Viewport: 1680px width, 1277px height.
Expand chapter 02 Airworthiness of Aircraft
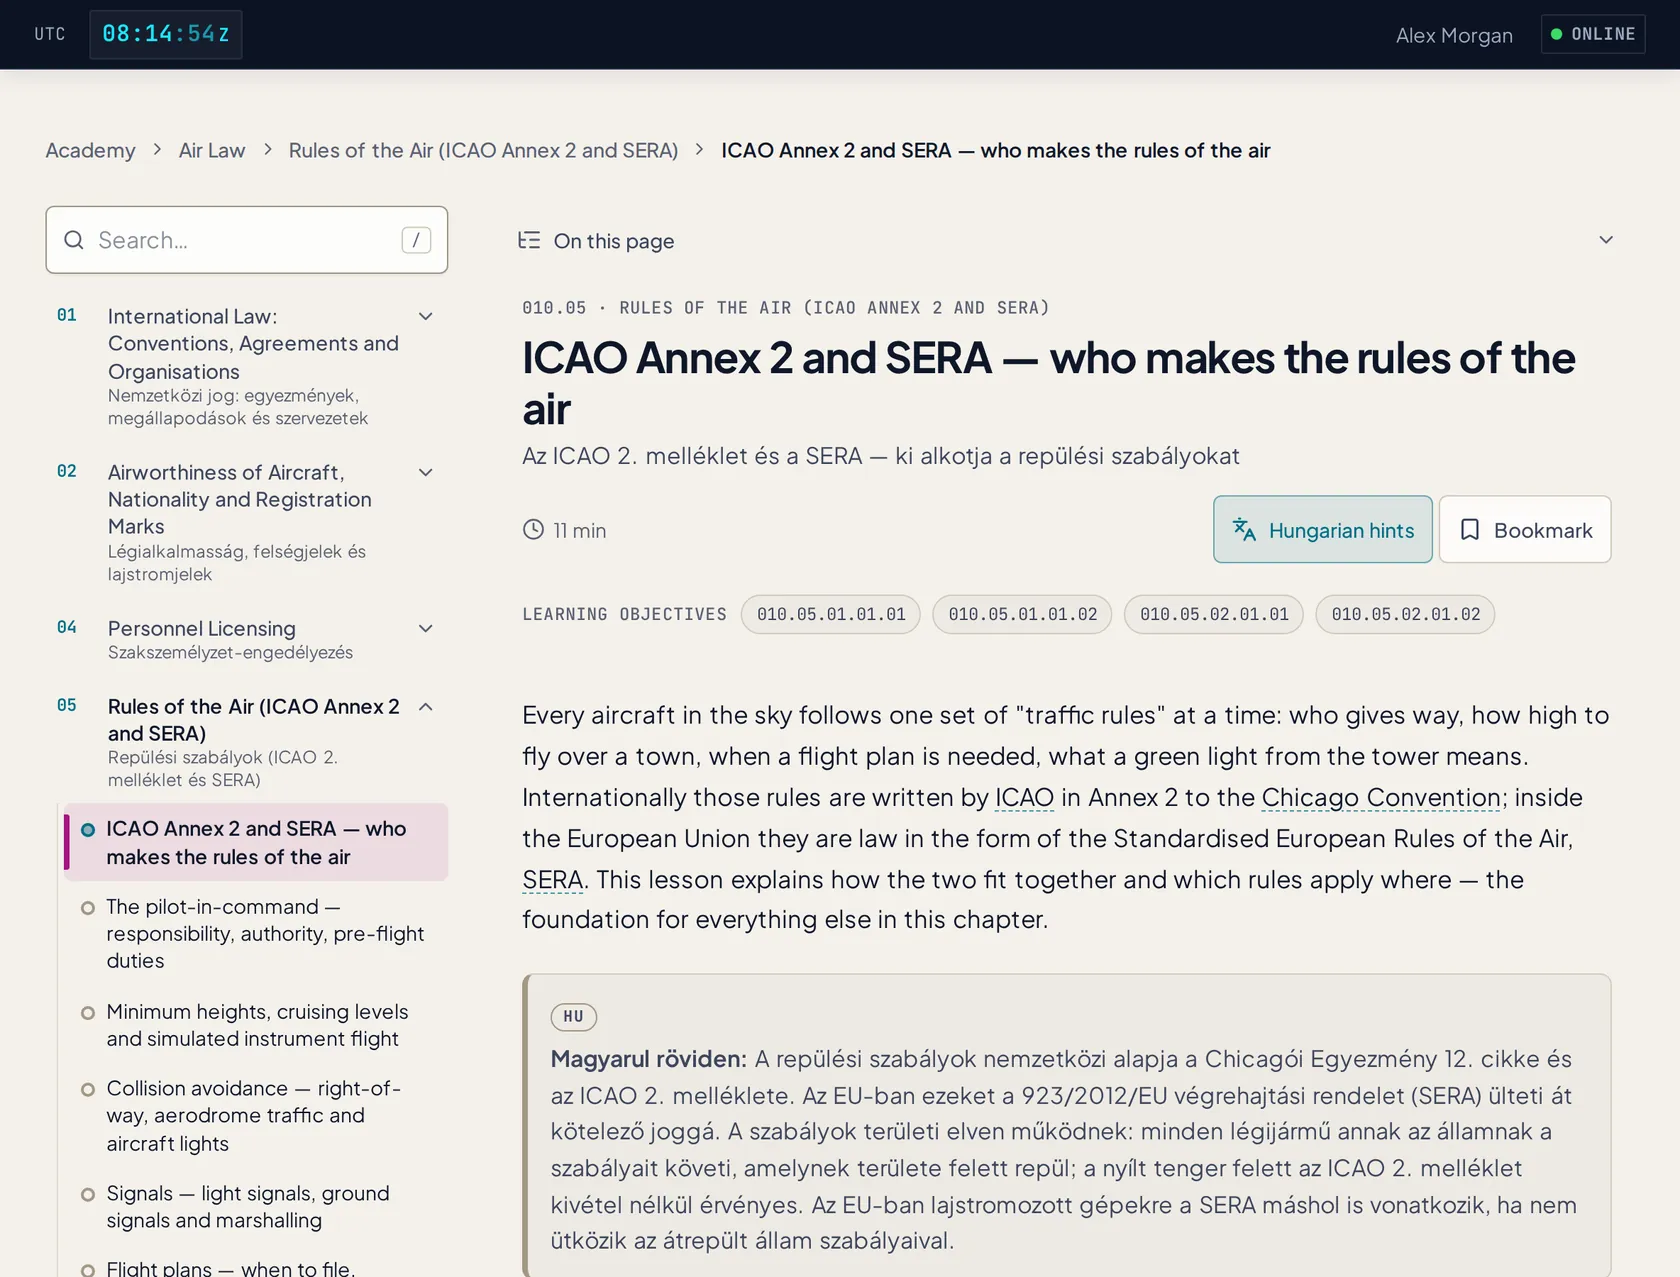pos(425,473)
